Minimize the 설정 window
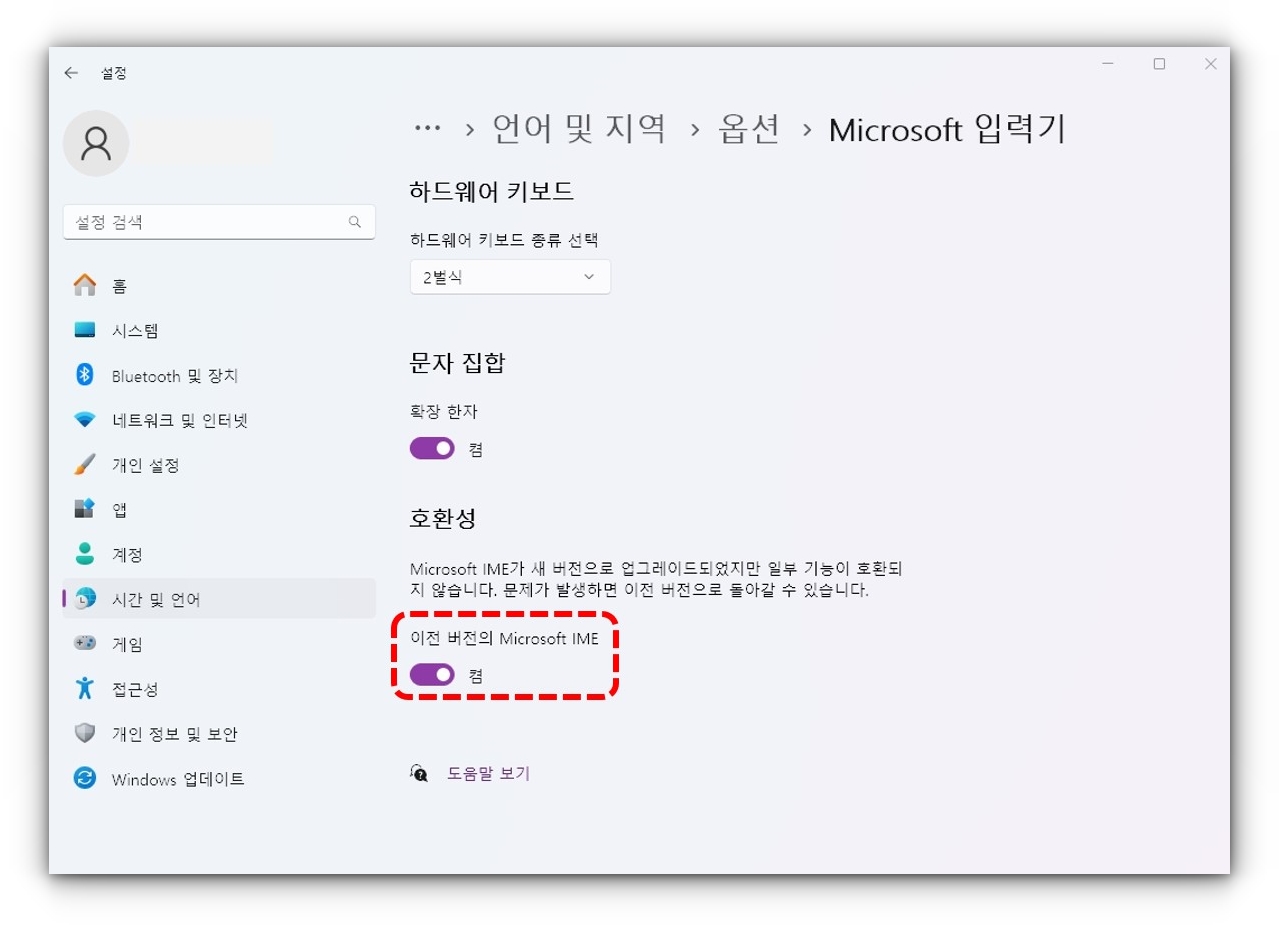This screenshot has width=1279, height=925. (x=1107, y=64)
